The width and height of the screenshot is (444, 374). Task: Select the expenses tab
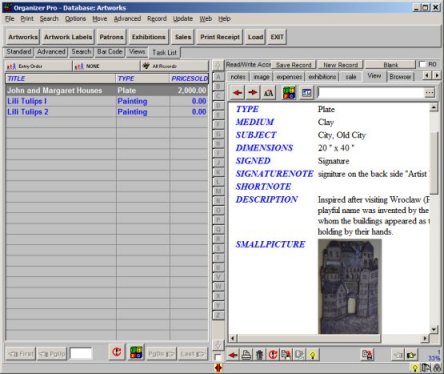[x=289, y=77]
